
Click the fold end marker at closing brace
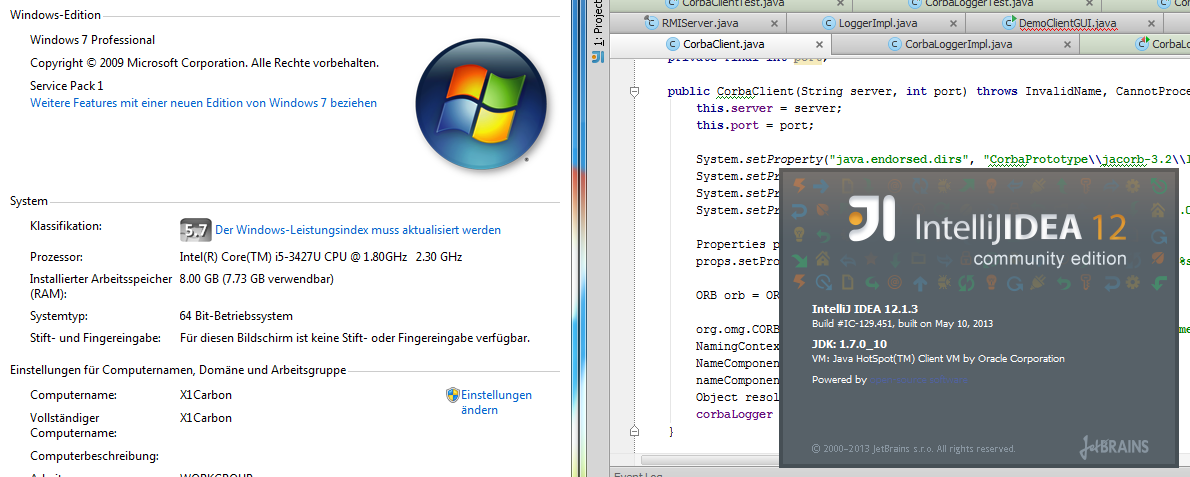click(x=634, y=431)
